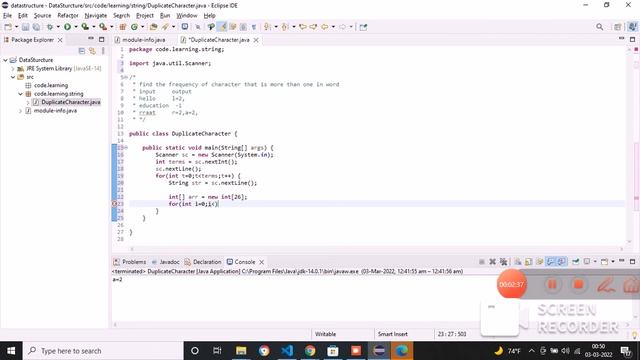Stop the screen recording

tap(578, 284)
